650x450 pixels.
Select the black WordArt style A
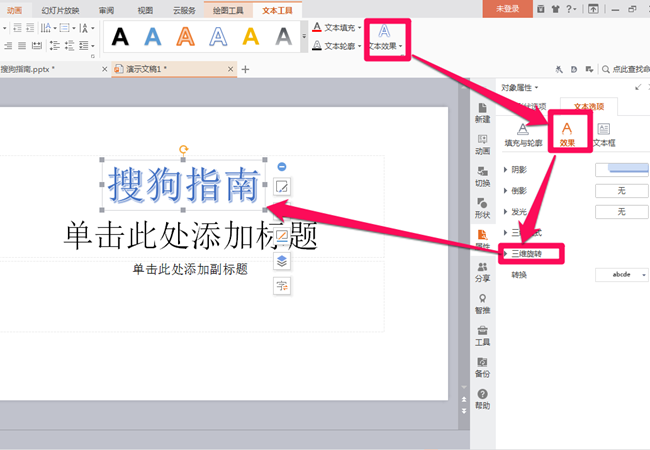coord(120,36)
